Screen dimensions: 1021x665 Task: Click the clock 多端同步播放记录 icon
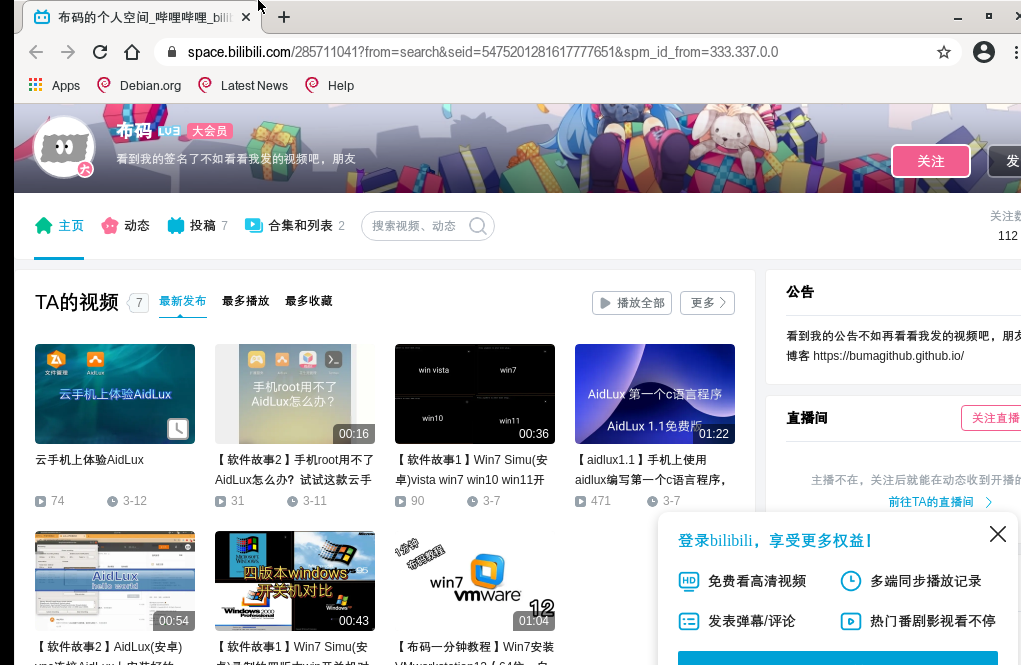click(850, 581)
